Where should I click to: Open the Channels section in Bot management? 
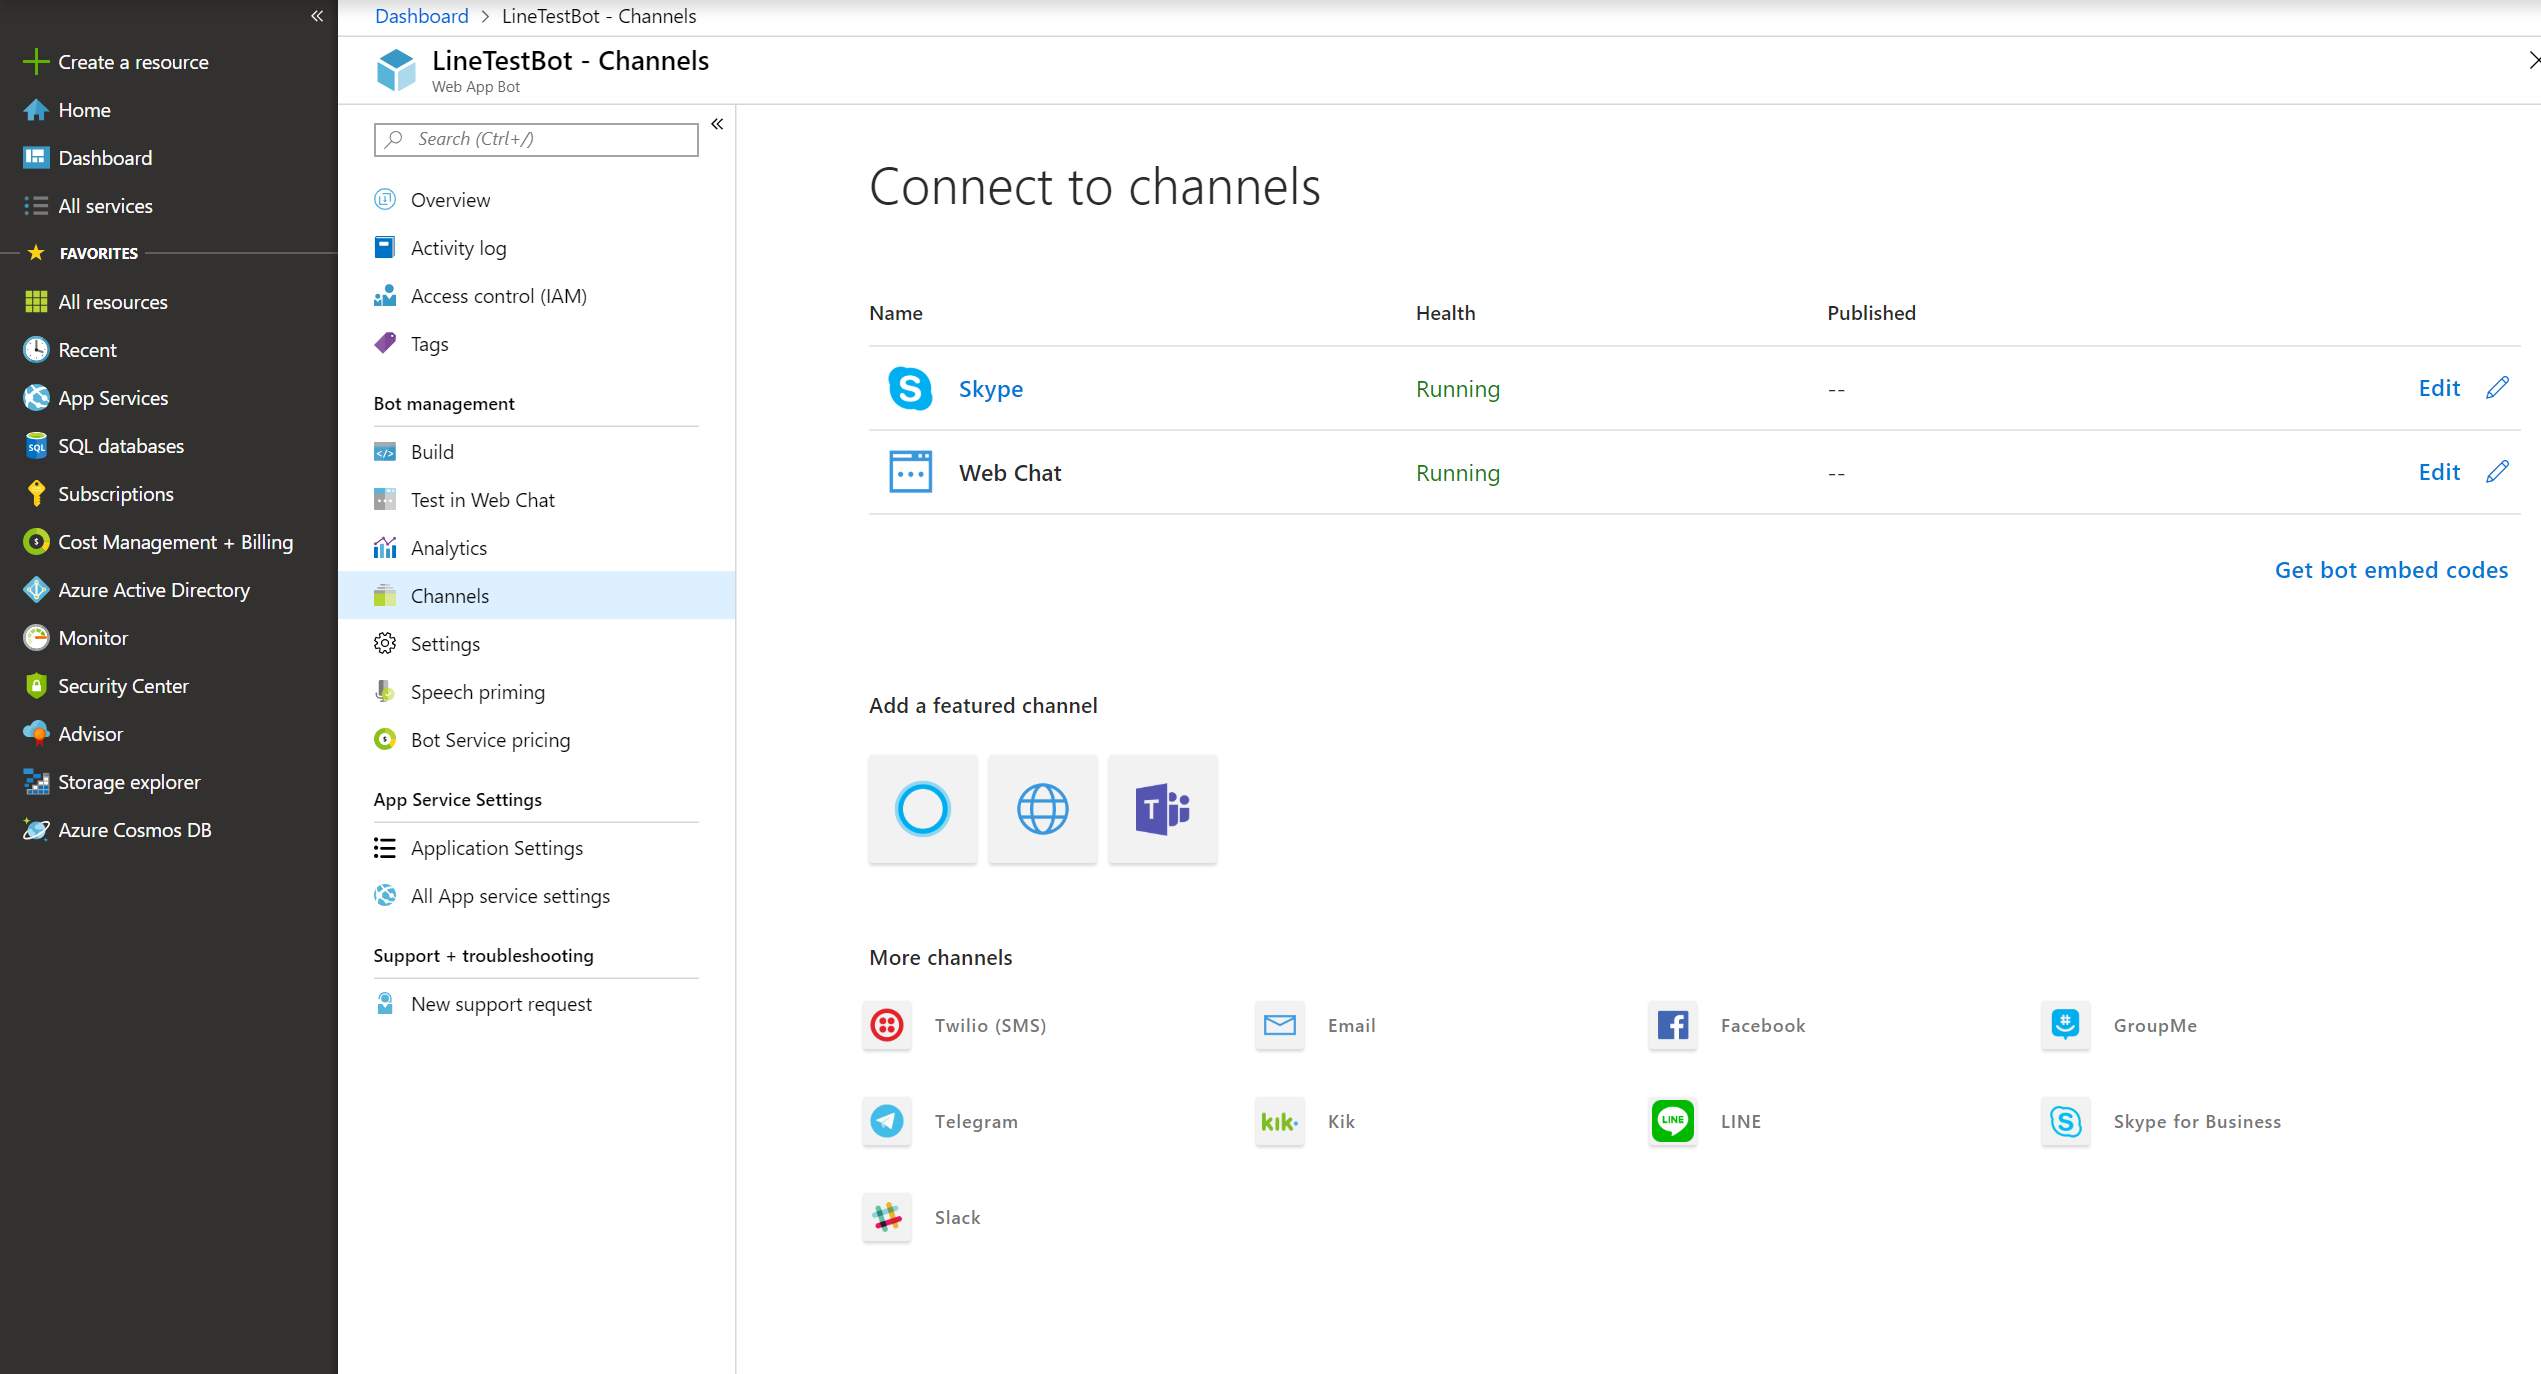click(447, 594)
